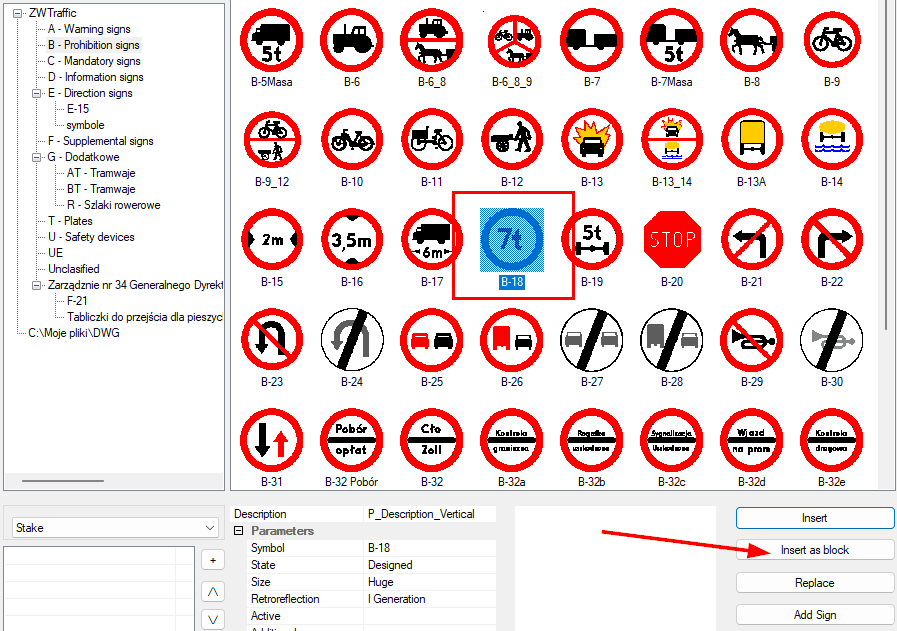The image size is (897, 631).
Task: Select U - Safety devices category
Action: tap(91, 237)
